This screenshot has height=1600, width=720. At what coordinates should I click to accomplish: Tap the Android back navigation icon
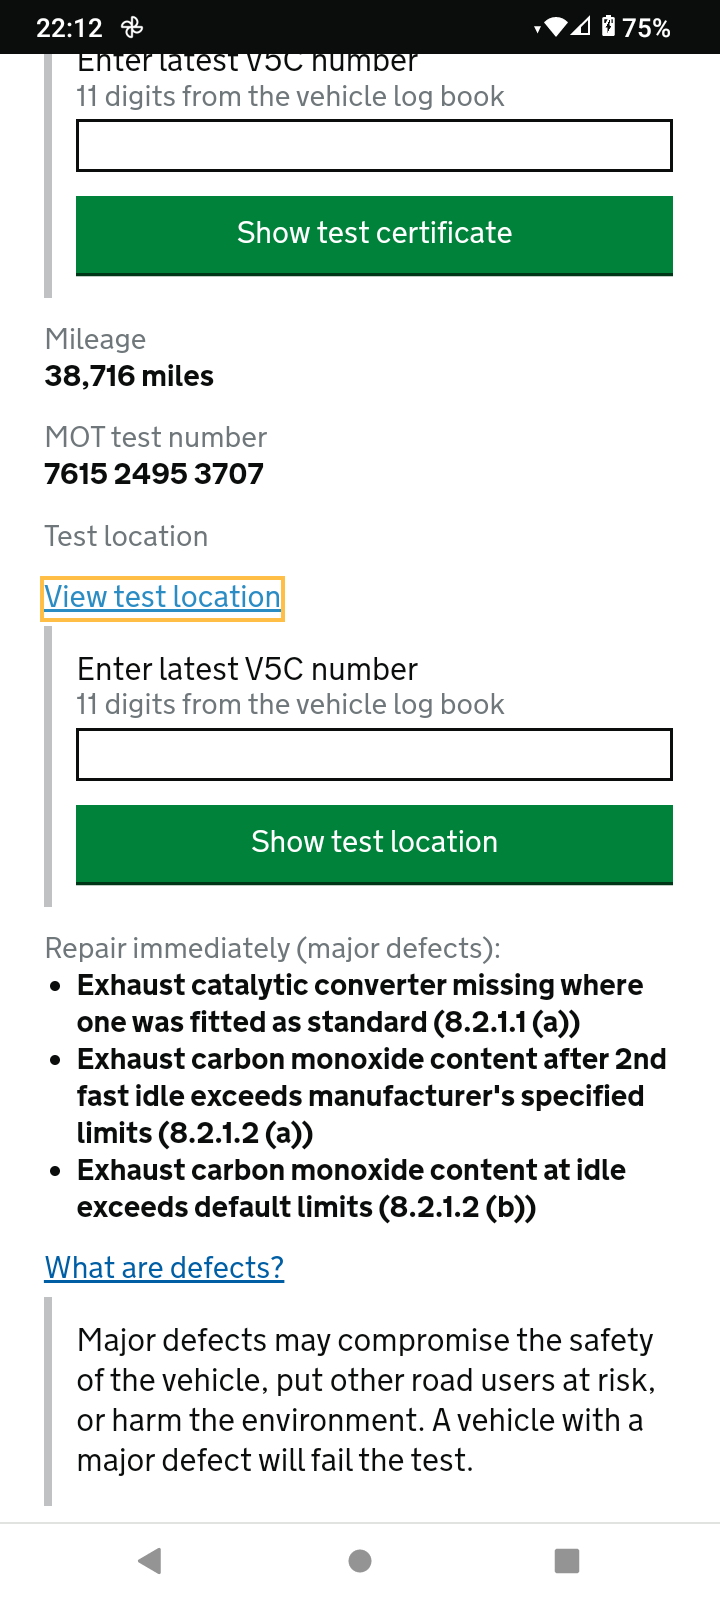coord(150,1561)
